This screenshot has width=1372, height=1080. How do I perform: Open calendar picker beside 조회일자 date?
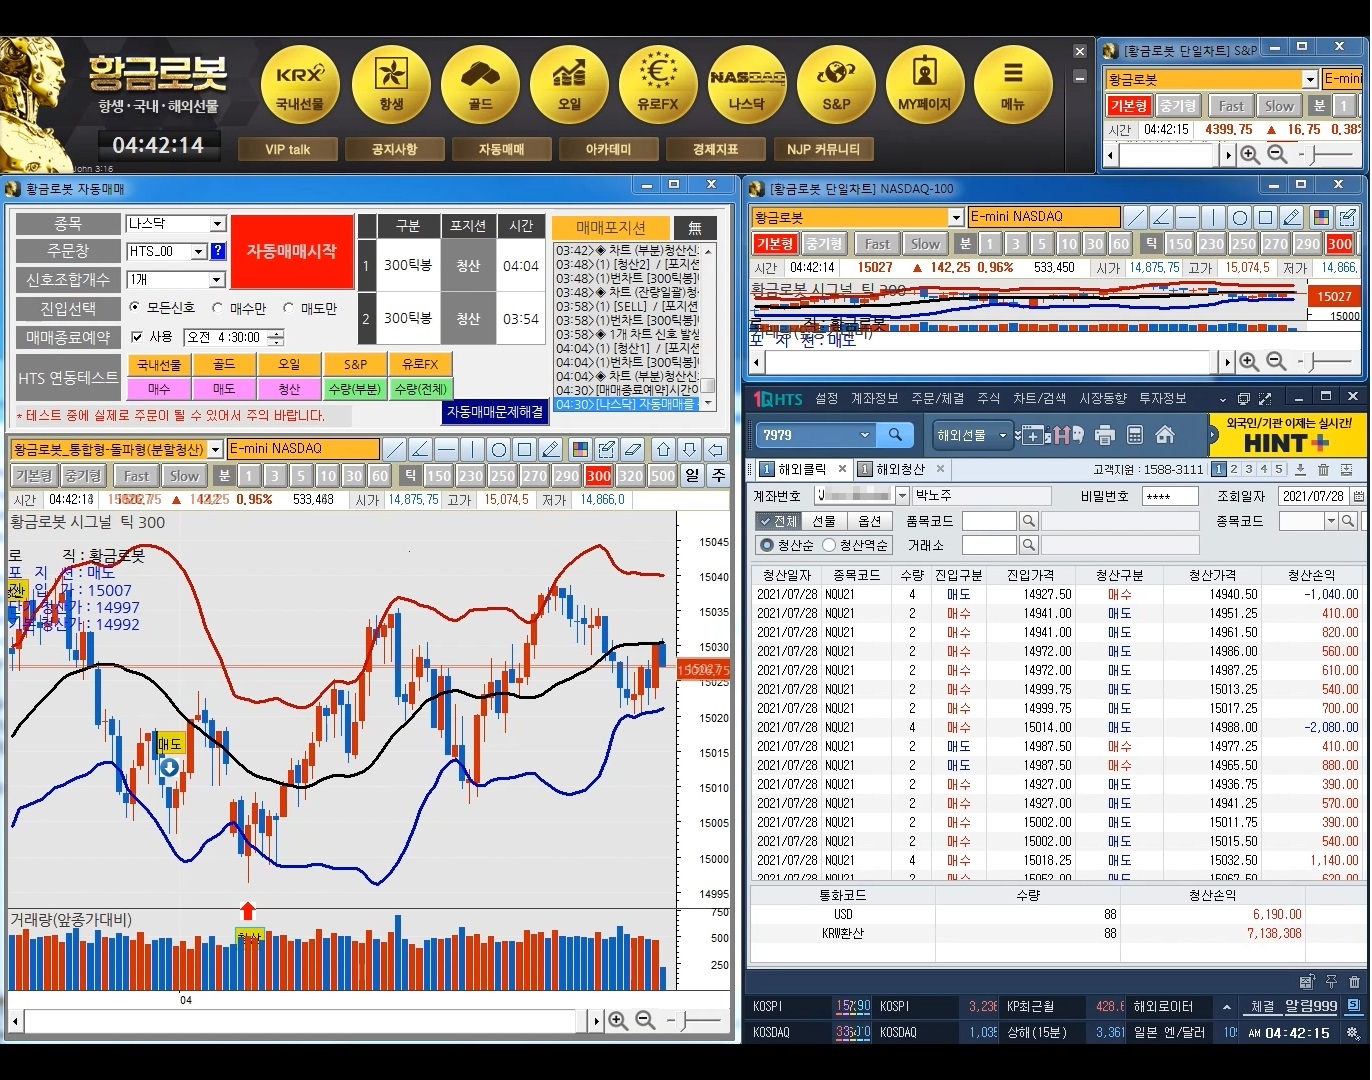click(1358, 496)
